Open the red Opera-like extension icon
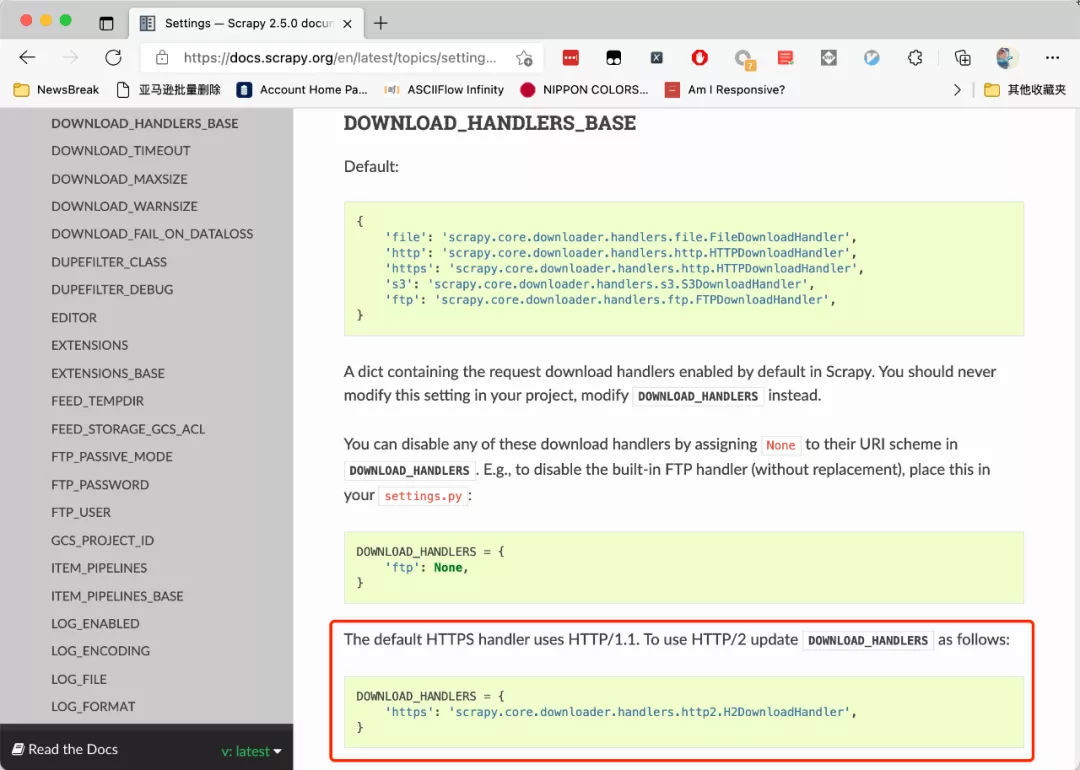 (700, 58)
